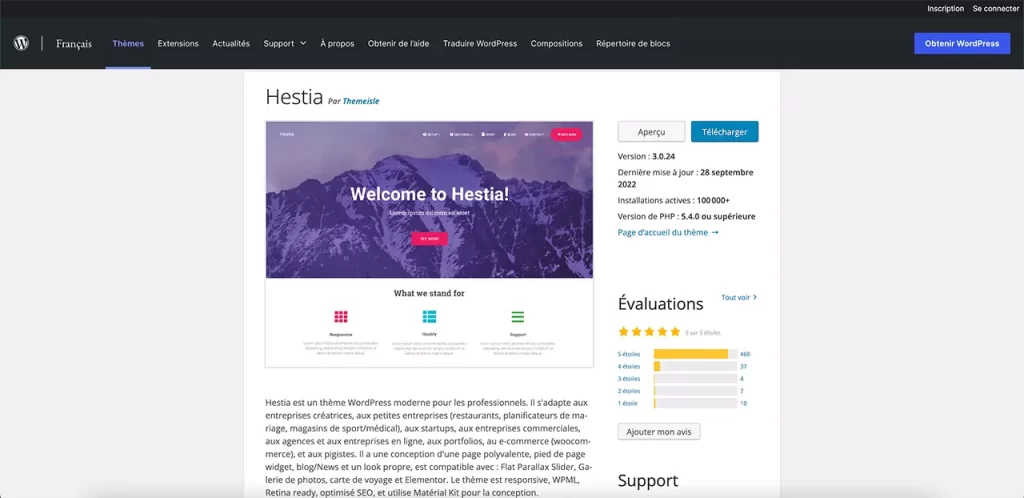Click the 37 reviews count
Viewport: 1024px width, 498px height.
click(x=743, y=366)
